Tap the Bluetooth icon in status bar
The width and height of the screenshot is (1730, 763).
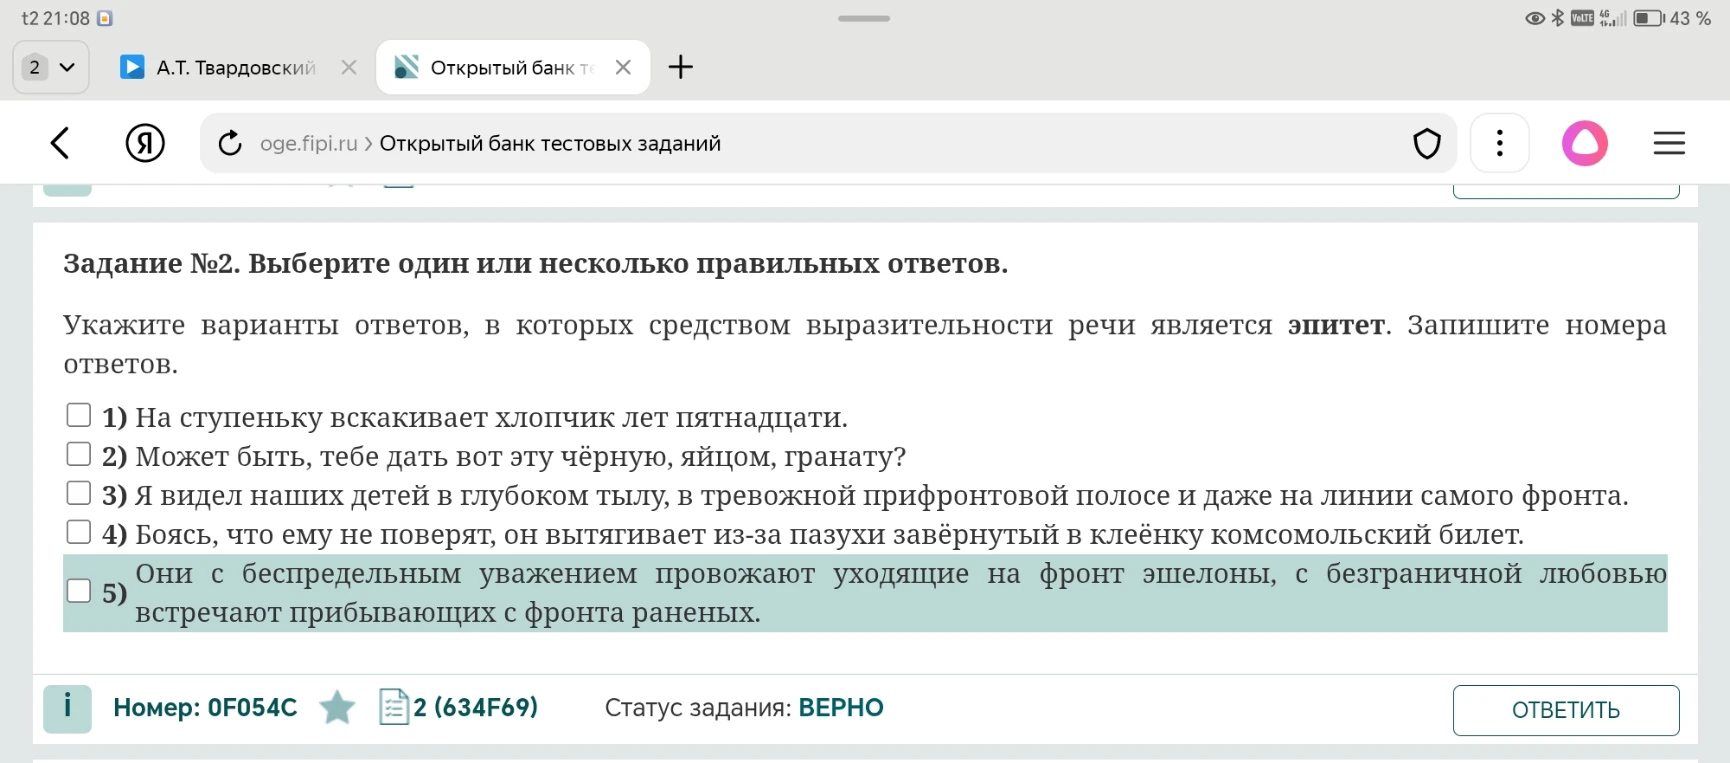[1557, 18]
